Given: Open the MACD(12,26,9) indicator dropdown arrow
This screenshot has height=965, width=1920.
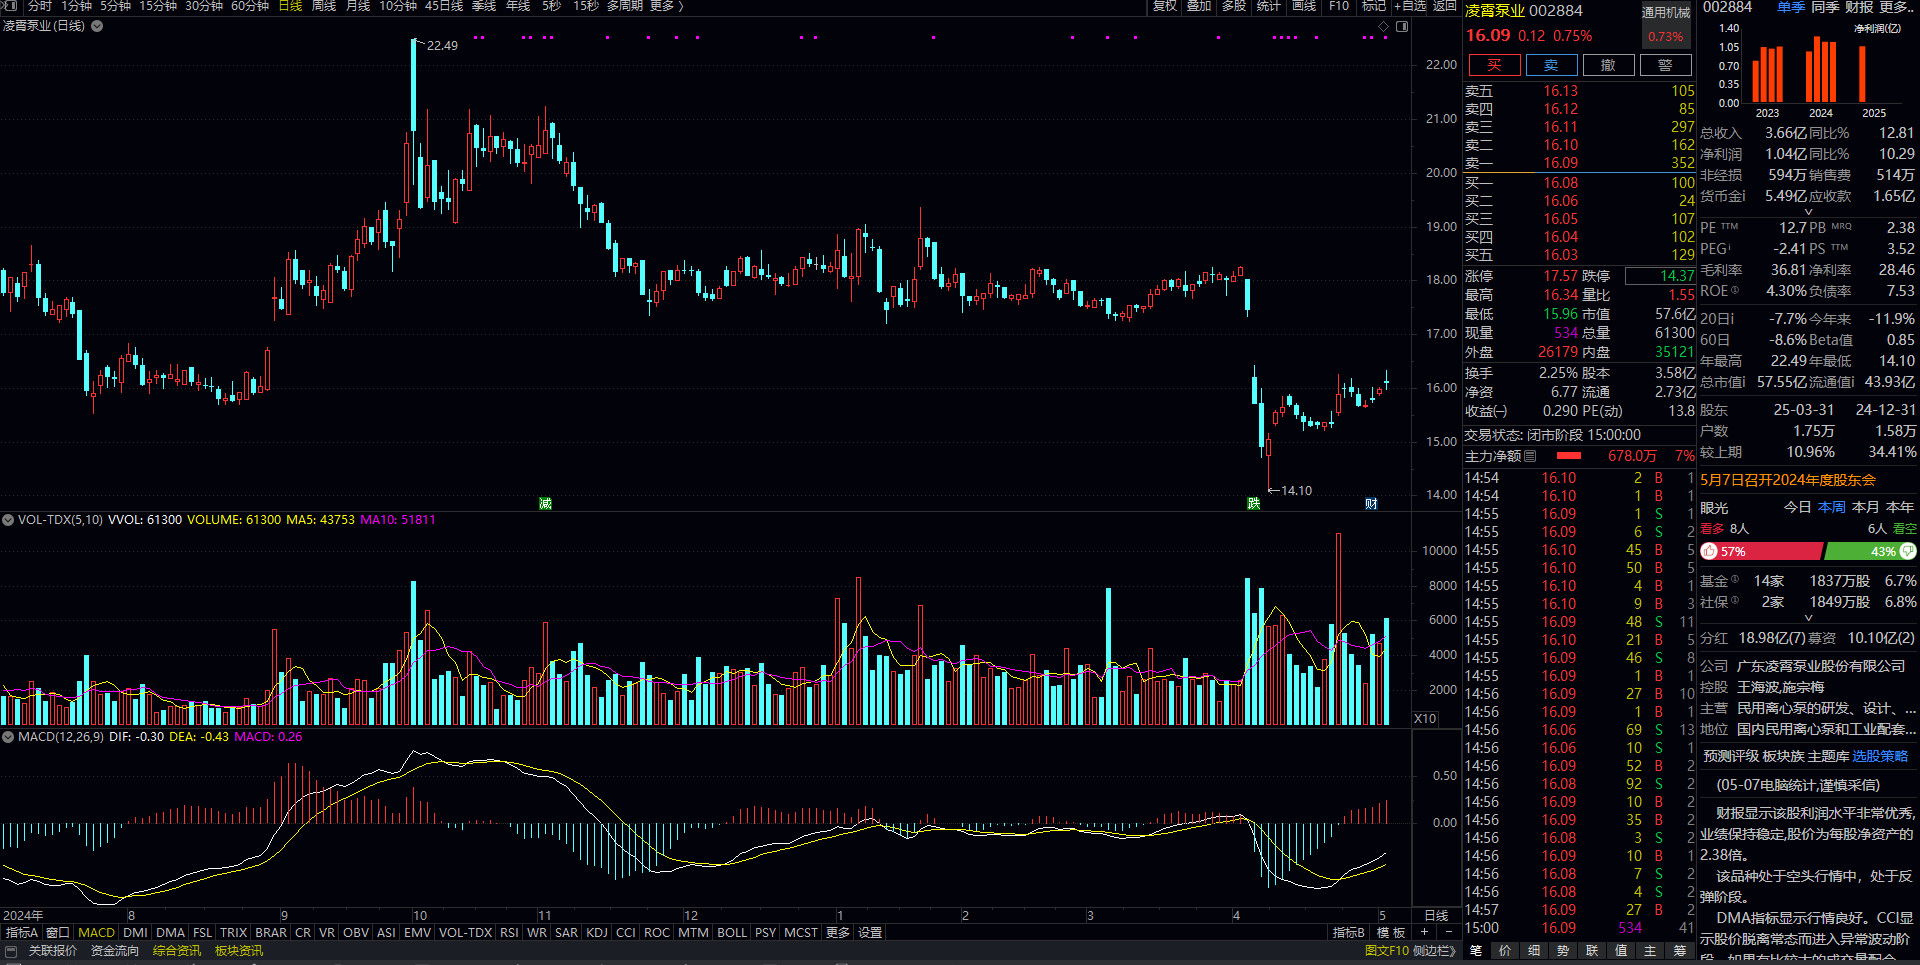Looking at the screenshot, I should point(8,737).
